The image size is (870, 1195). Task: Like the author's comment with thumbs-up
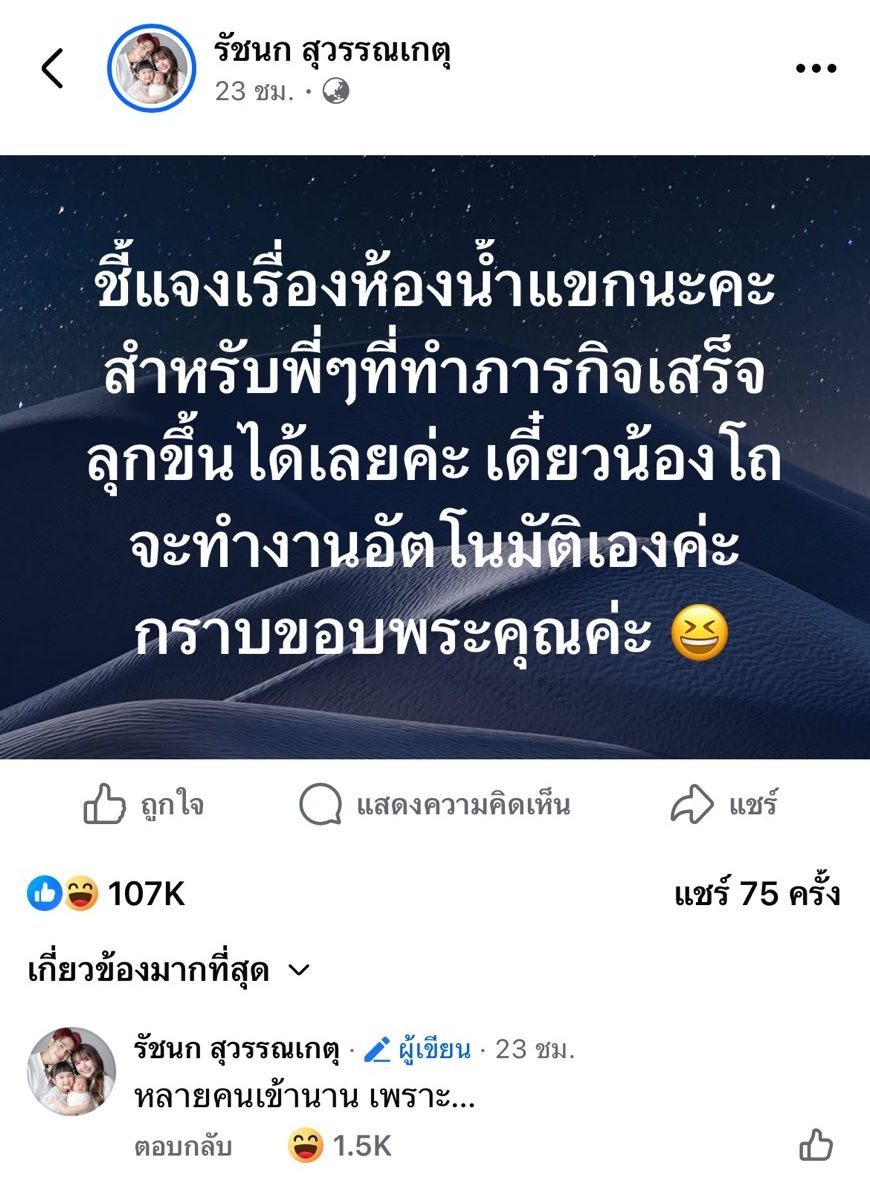(x=816, y=1145)
